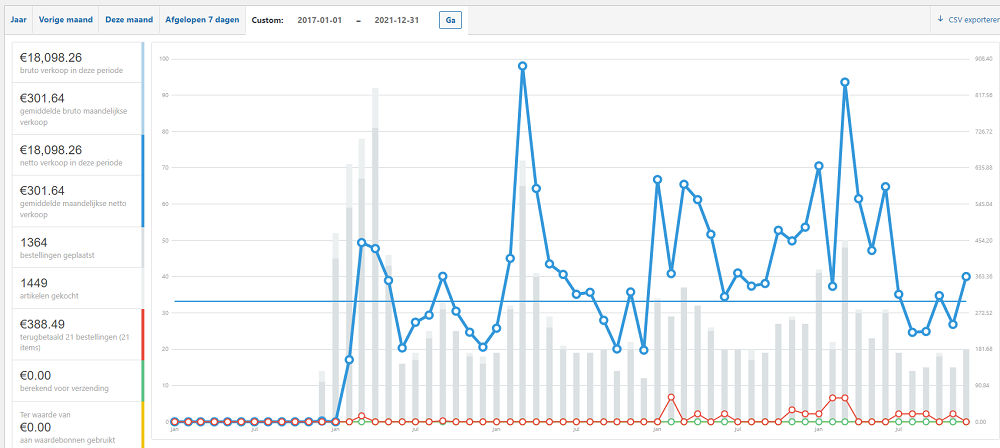Viewport: 1000px width, 448px height.
Task: Click the download arrow icon beside CSV exporteren
Action: coord(940,19)
